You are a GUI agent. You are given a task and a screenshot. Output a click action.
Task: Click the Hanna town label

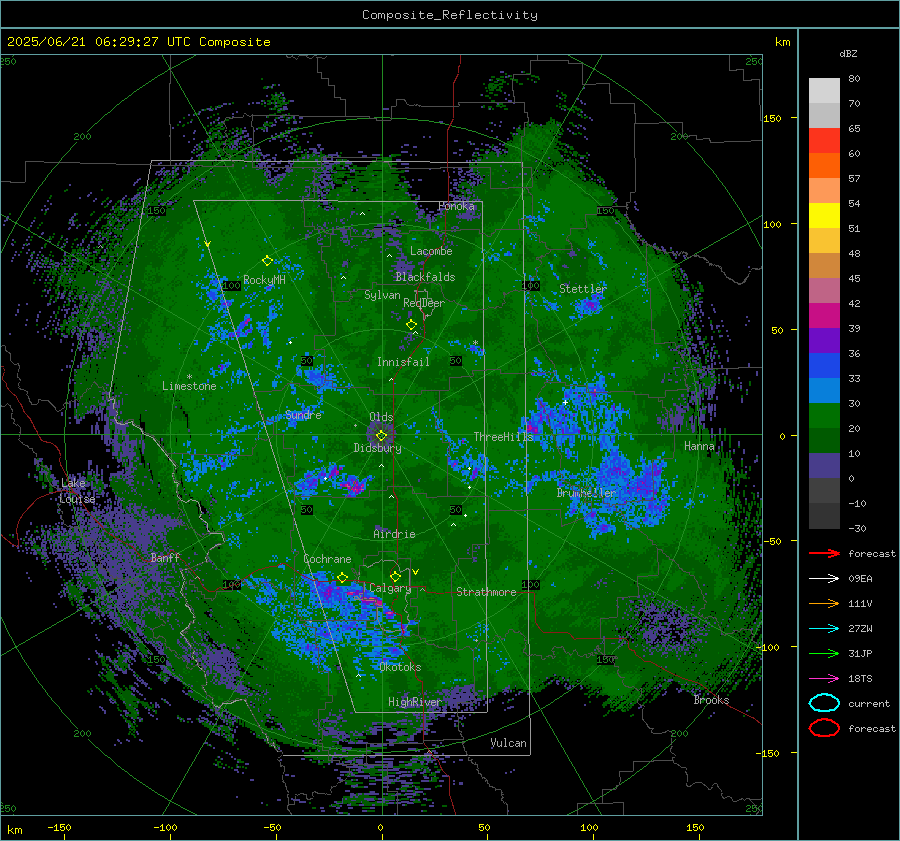pos(699,446)
